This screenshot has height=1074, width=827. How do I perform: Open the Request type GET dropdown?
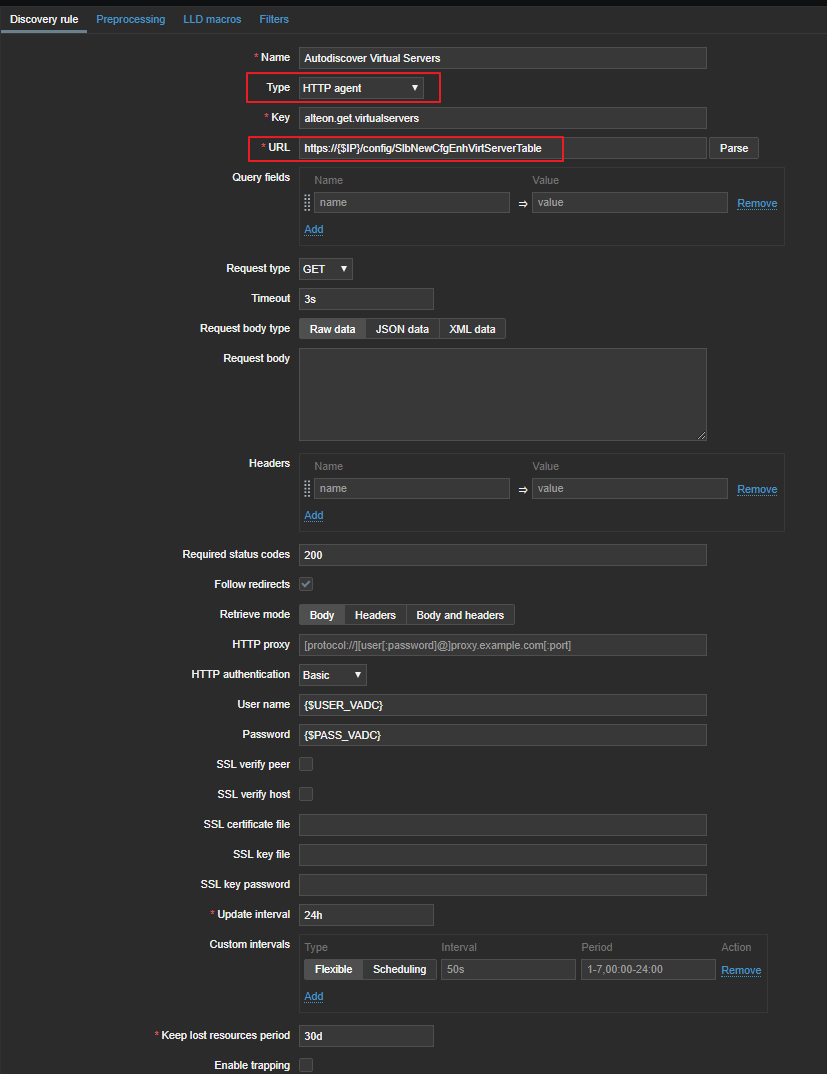(x=326, y=269)
